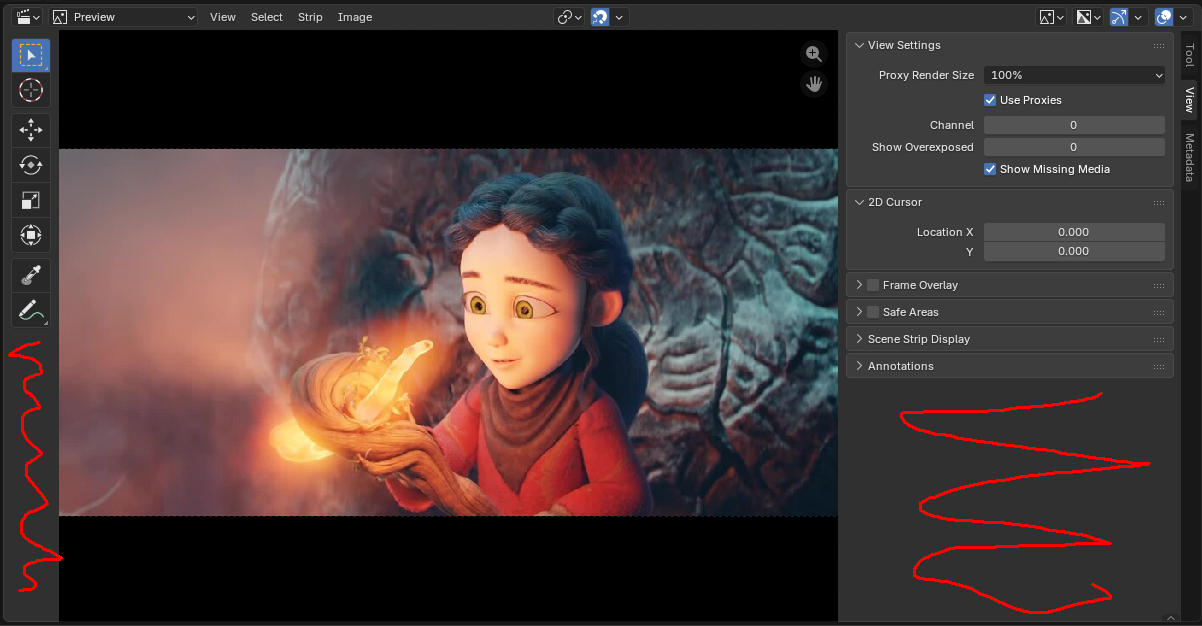Open the Proxy Render Size dropdown

coord(1074,75)
